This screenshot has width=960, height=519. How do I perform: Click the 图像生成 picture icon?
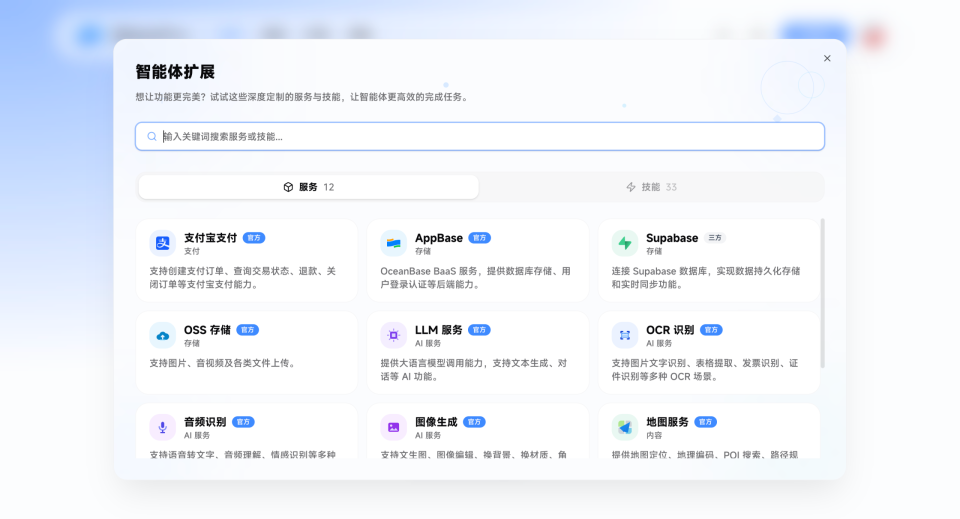pyautogui.click(x=393, y=427)
